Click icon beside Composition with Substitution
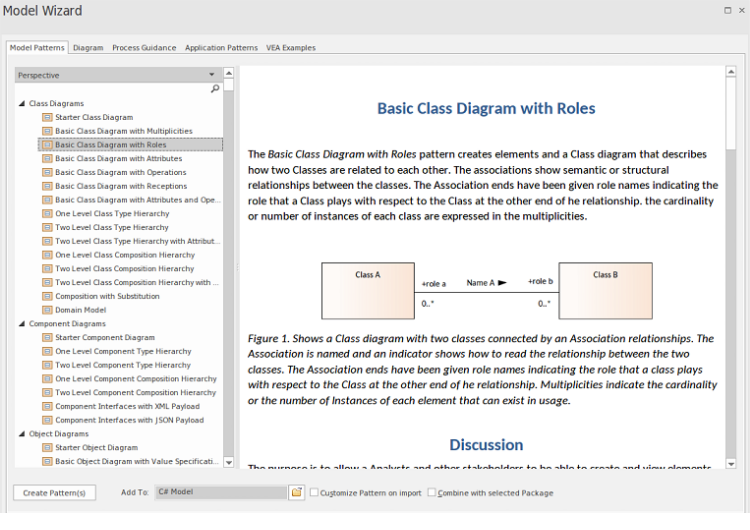Screen dimensions: 750x530 coord(47,296)
